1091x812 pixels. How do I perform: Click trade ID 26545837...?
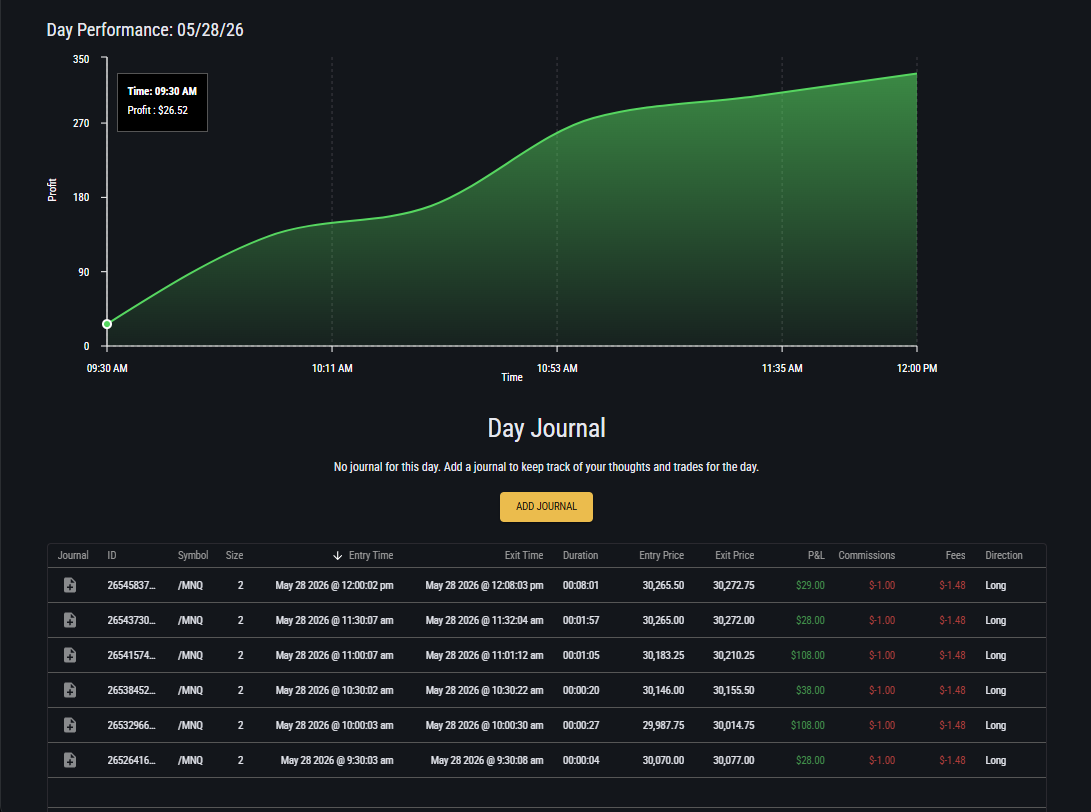[x=132, y=585]
